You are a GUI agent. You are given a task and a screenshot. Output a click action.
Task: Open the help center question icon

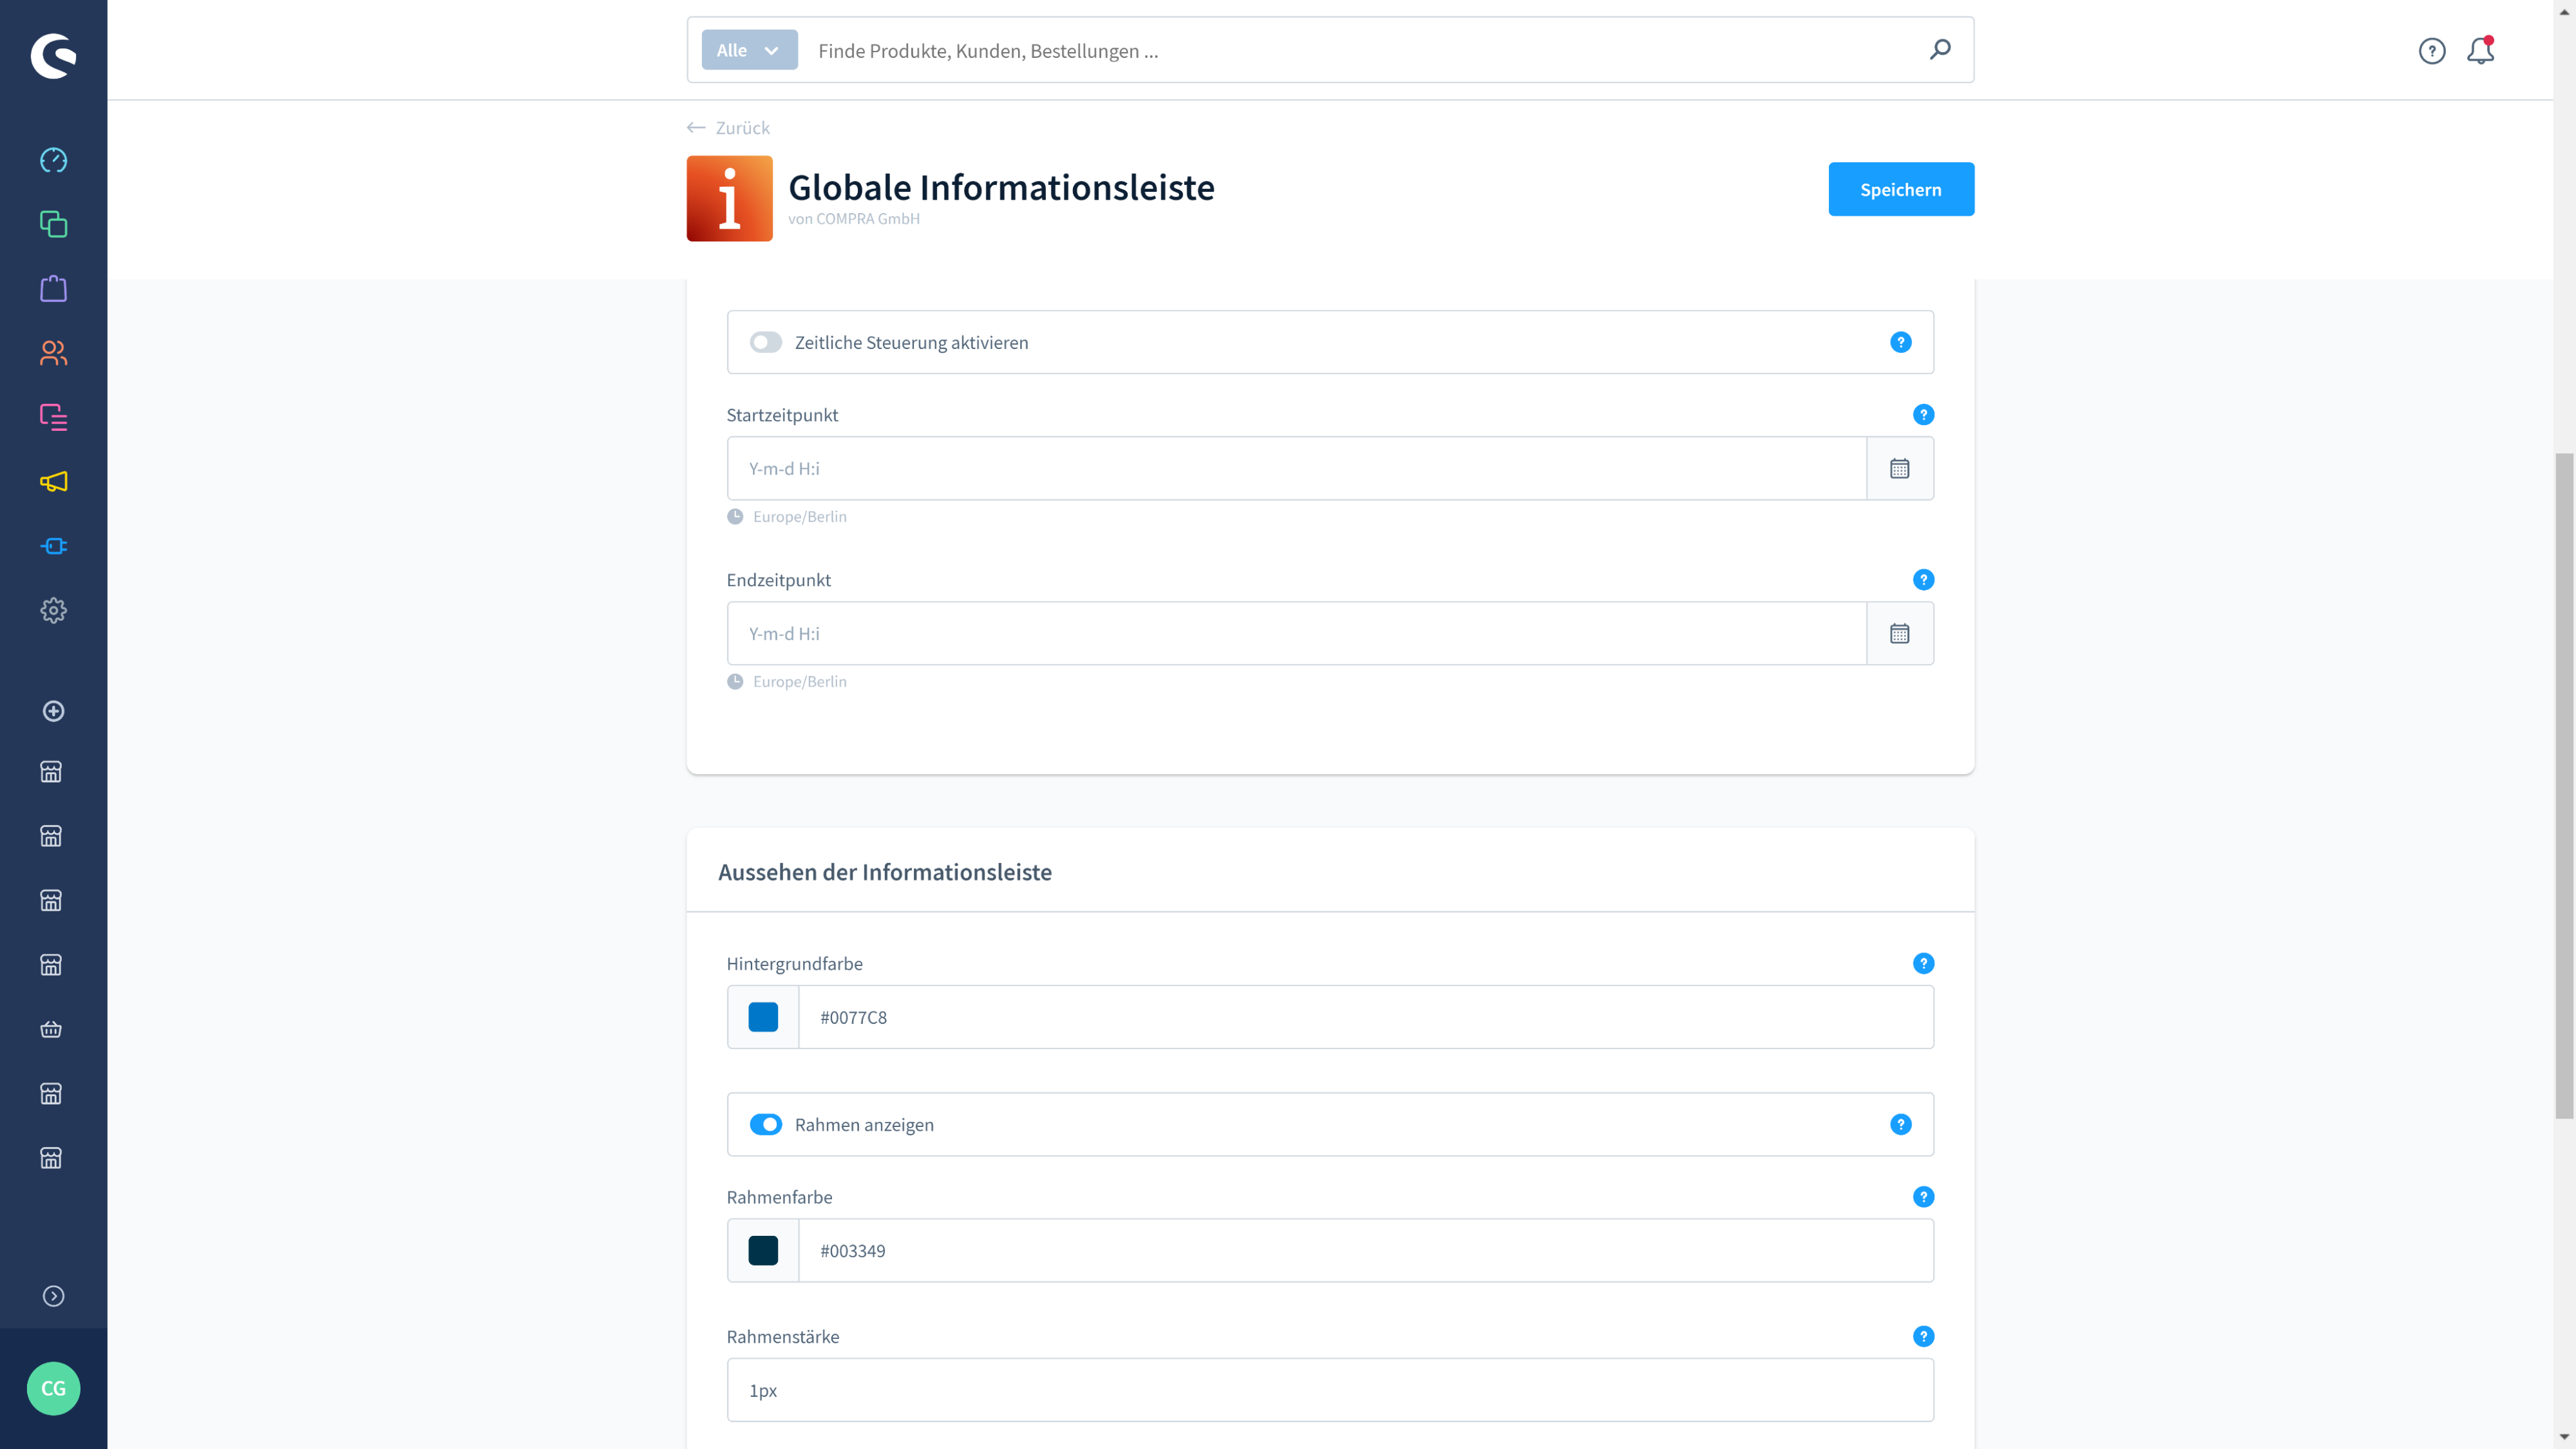click(x=2432, y=50)
